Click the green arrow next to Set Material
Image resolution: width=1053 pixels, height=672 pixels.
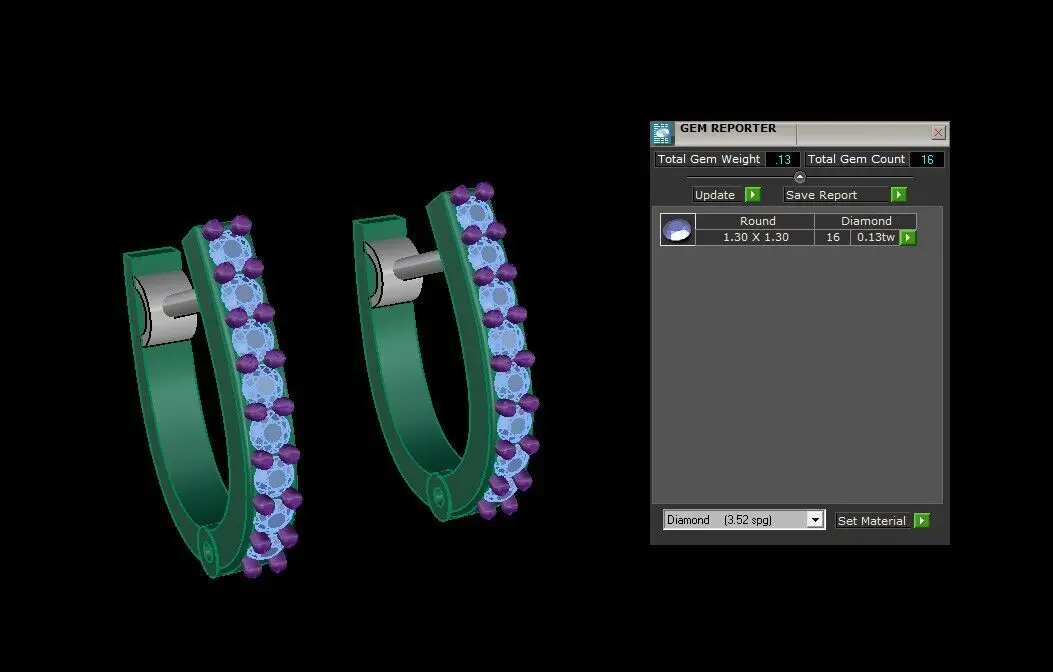(x=921, y=521)
